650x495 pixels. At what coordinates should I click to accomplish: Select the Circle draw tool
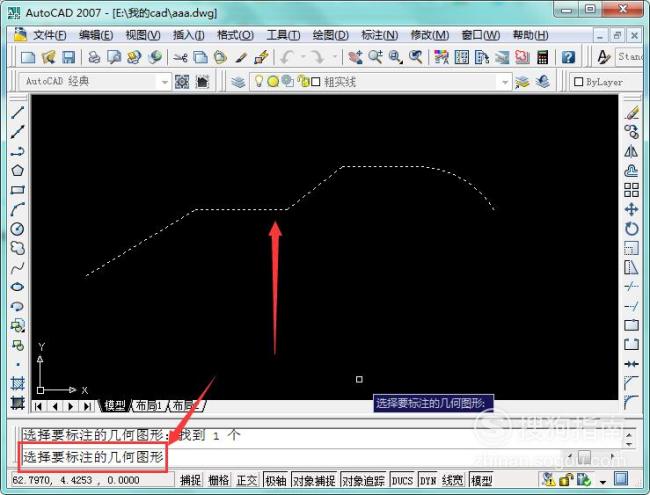tap(17, 229)
